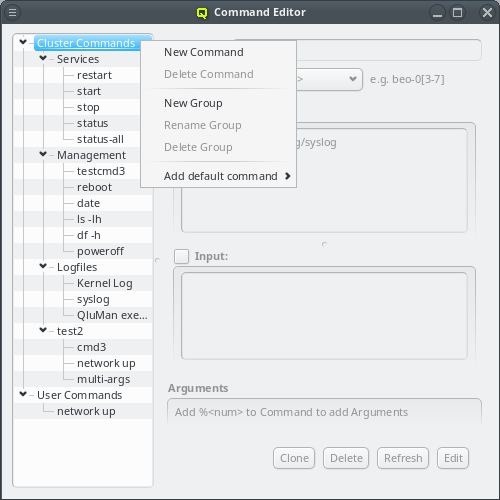Select the start command
This screenshot has width=500, height=500.
(x=89, y=91)
